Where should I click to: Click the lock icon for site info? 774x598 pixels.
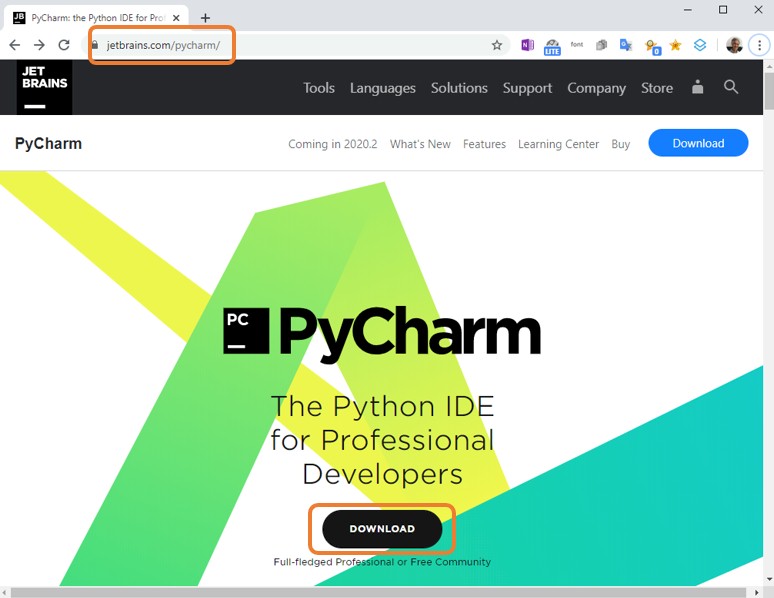[x=95, y=45]
